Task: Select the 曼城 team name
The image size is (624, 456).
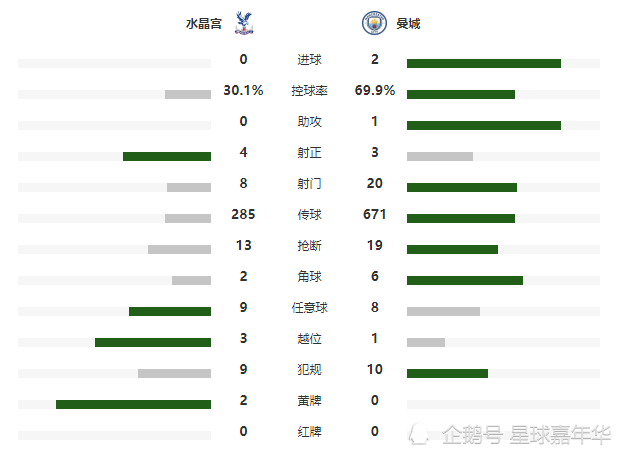Action: point(408,23)
